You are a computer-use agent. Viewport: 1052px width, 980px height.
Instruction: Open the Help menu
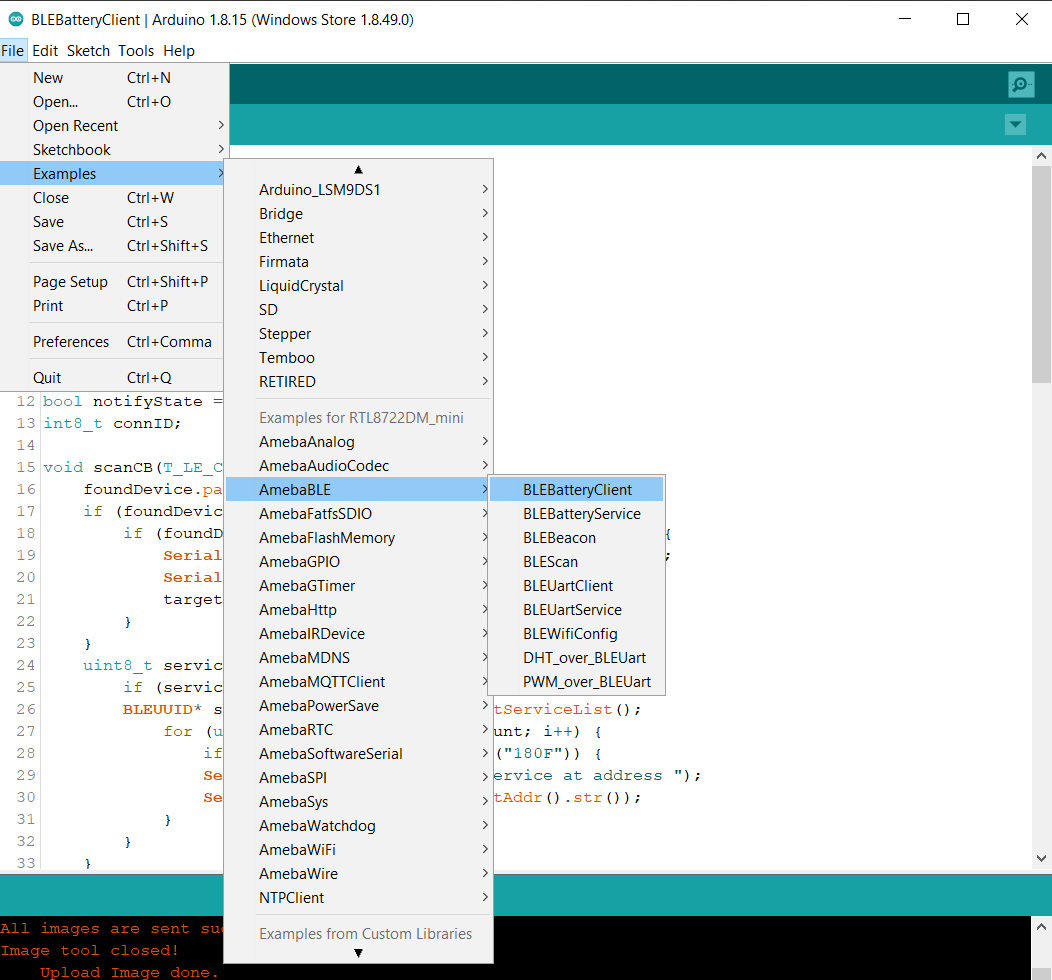tap(178, 50)
